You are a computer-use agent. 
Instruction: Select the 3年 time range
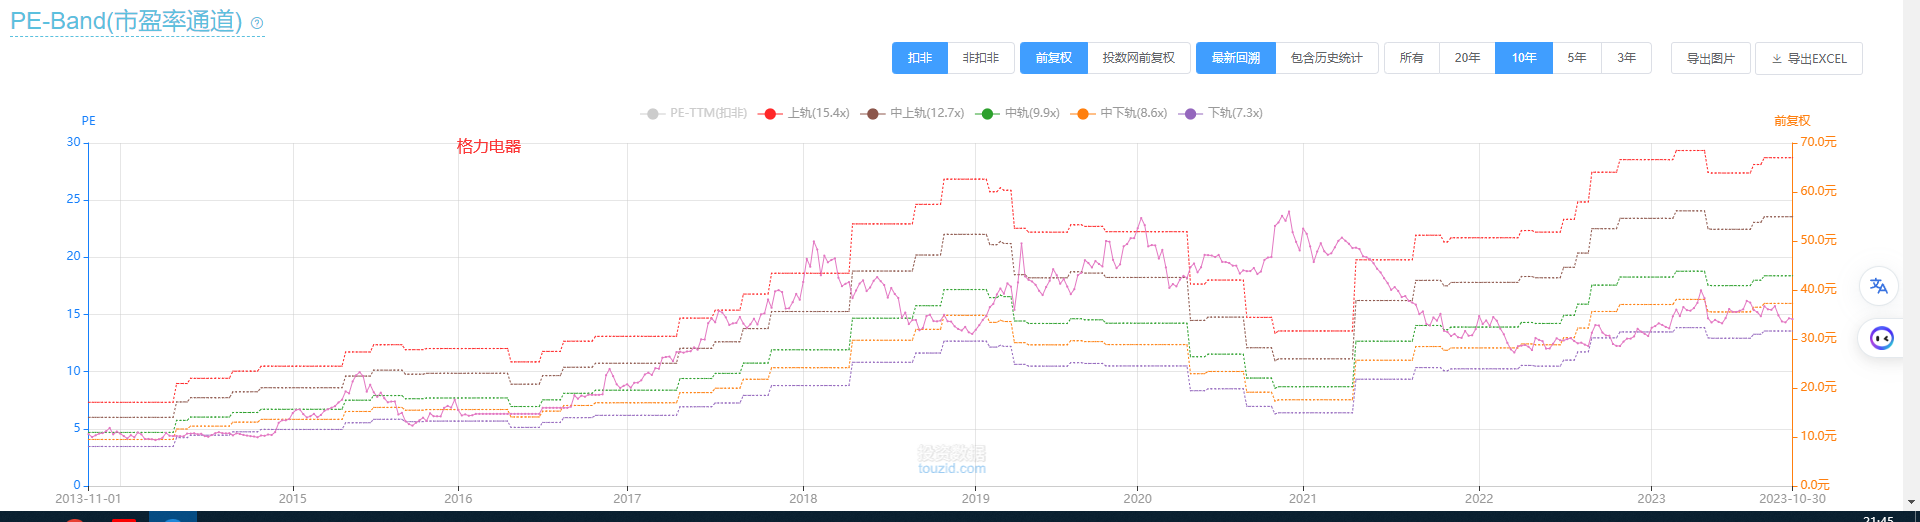pos(1626,58)
